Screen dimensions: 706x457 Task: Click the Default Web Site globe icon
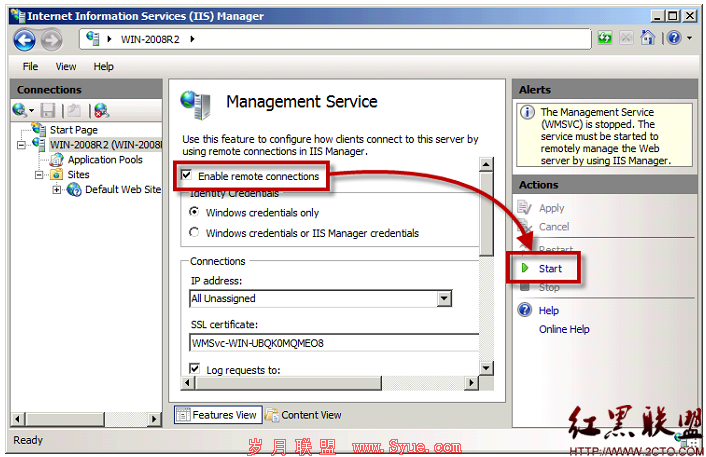coord(74,190)
